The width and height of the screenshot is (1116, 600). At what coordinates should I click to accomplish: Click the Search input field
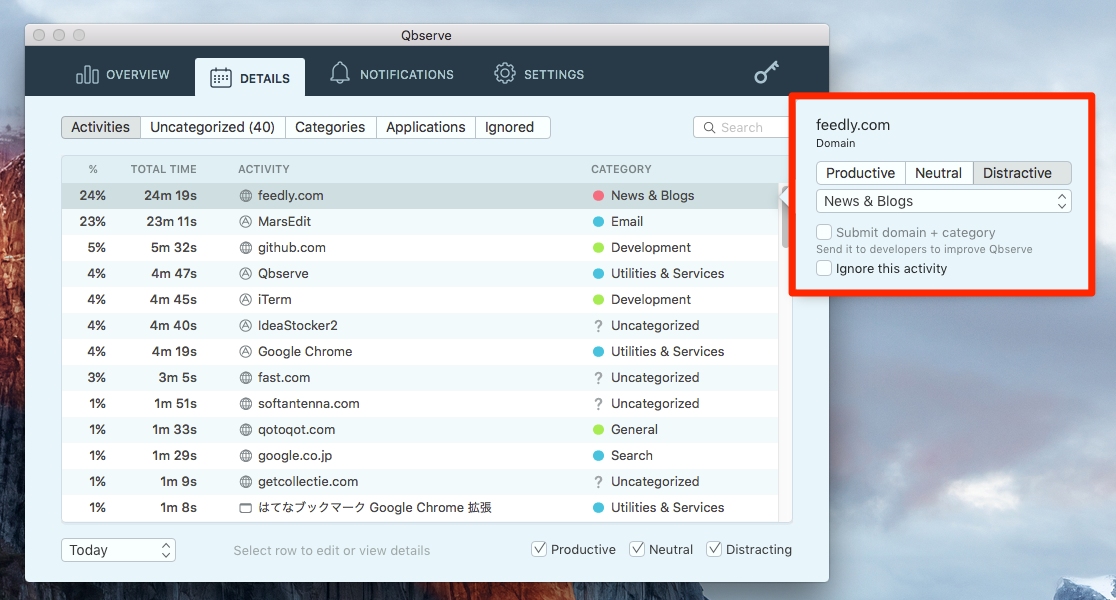[745, 127]
